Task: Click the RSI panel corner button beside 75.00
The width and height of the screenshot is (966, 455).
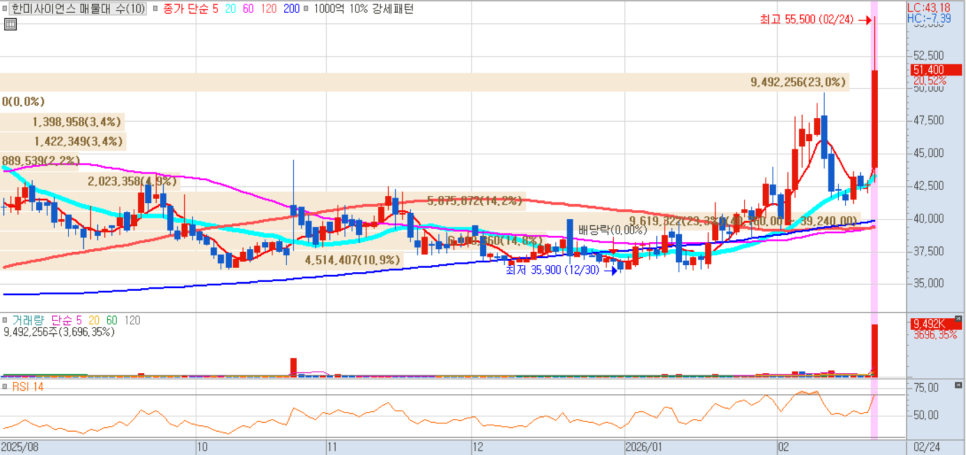Action: [957, 385]
